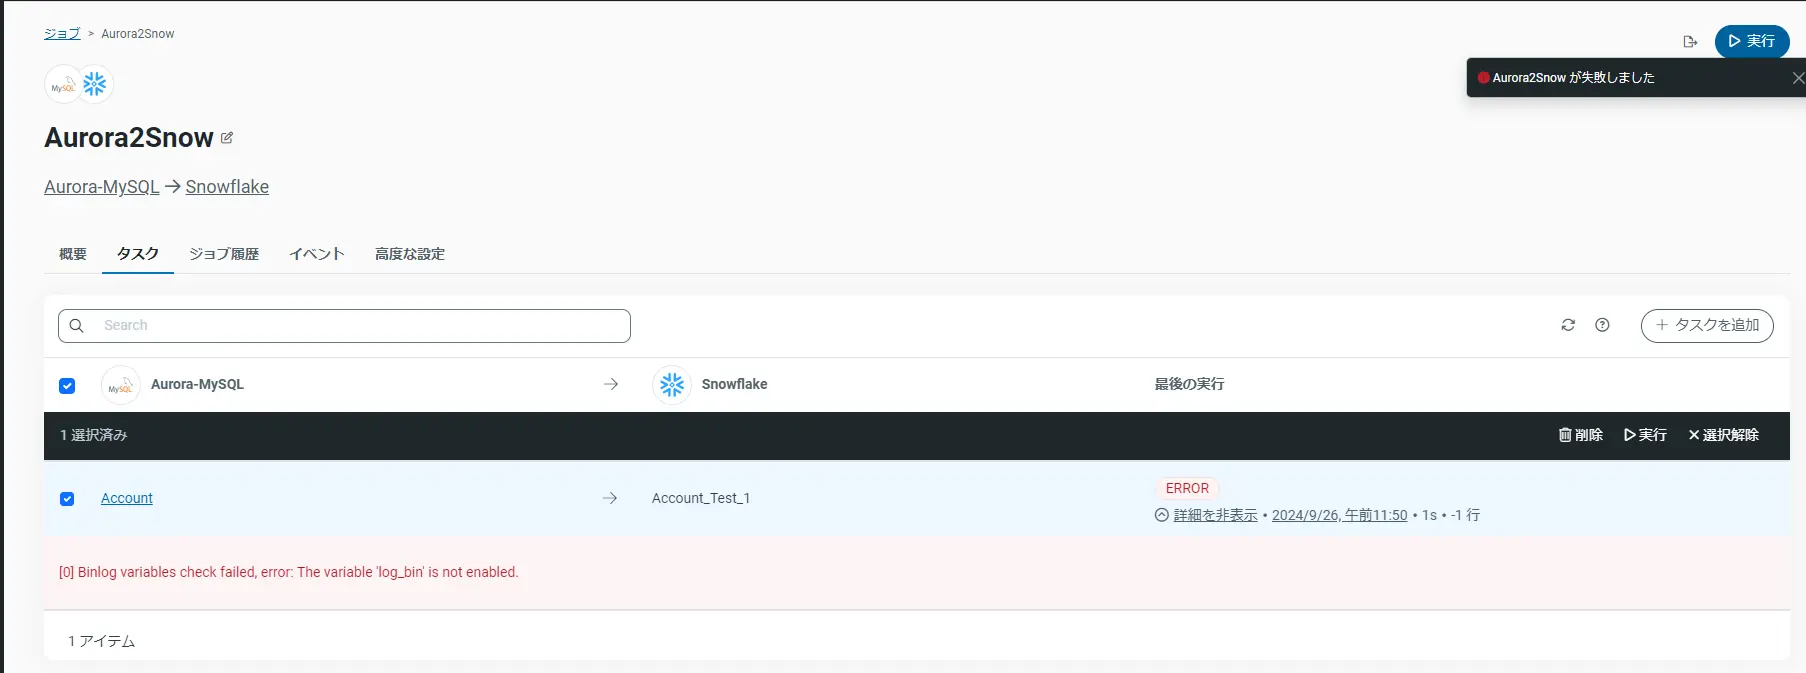Click the magnifier icon in the search box
The width and height of the screenshot is (1806, 673).
(x=77, y=326)
